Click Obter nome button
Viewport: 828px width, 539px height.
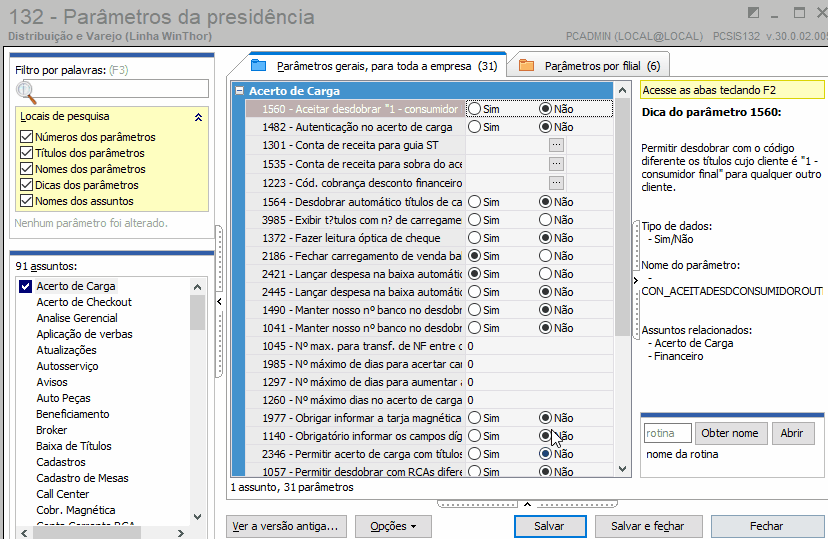pyautogui.click(x=730, y=433)
